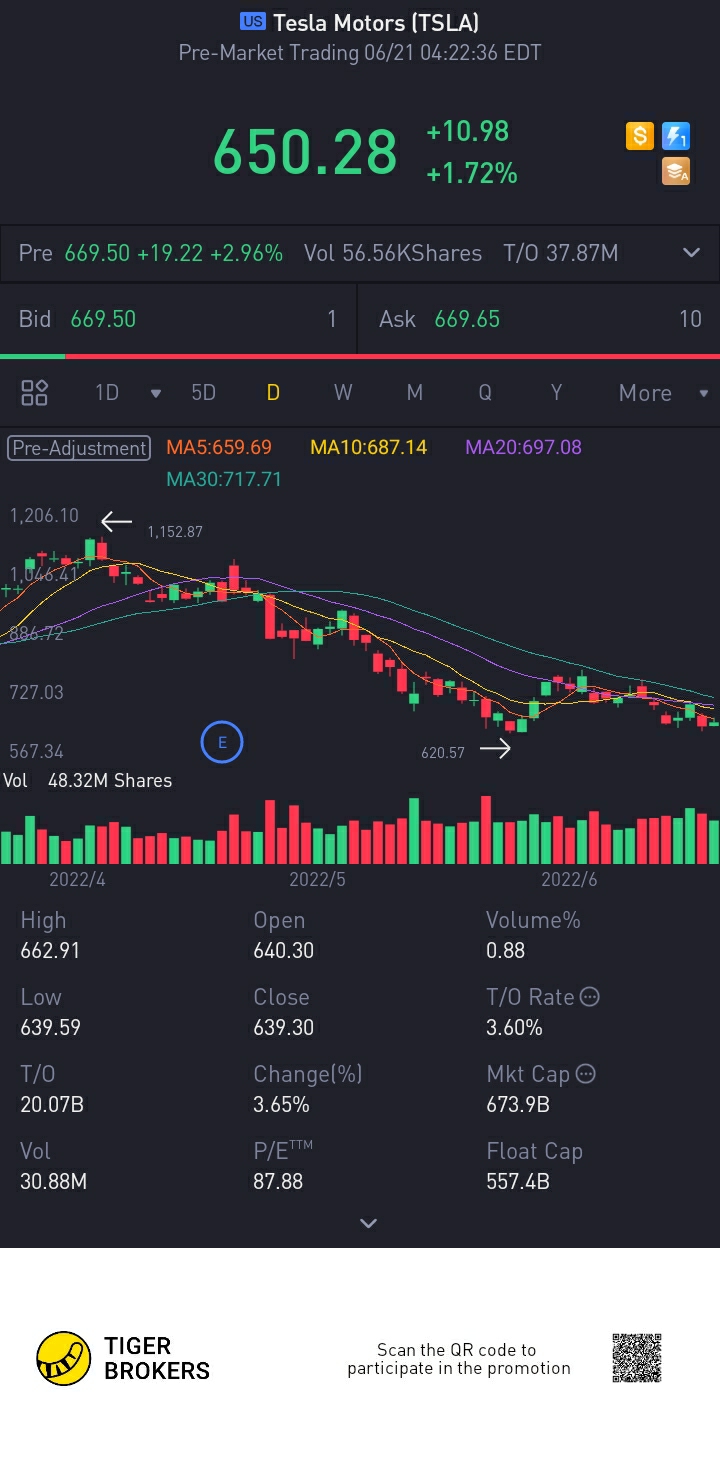720x1469 pixels.
Task: Tap the +1.72% change percentage
Action: click(x=472, y=174)
